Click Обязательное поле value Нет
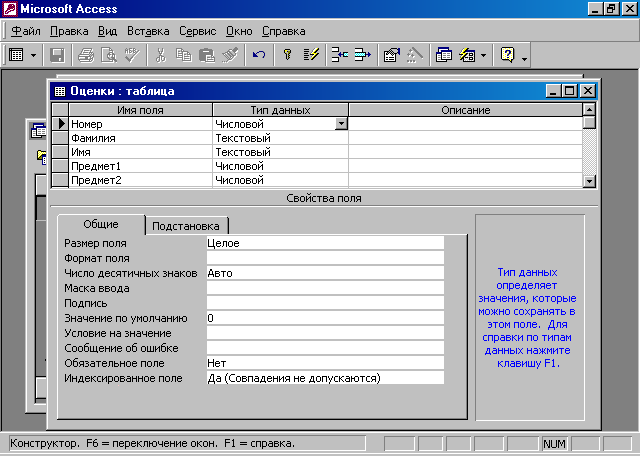The height and width of the screenshot is (456, 640). pos(325,363)
